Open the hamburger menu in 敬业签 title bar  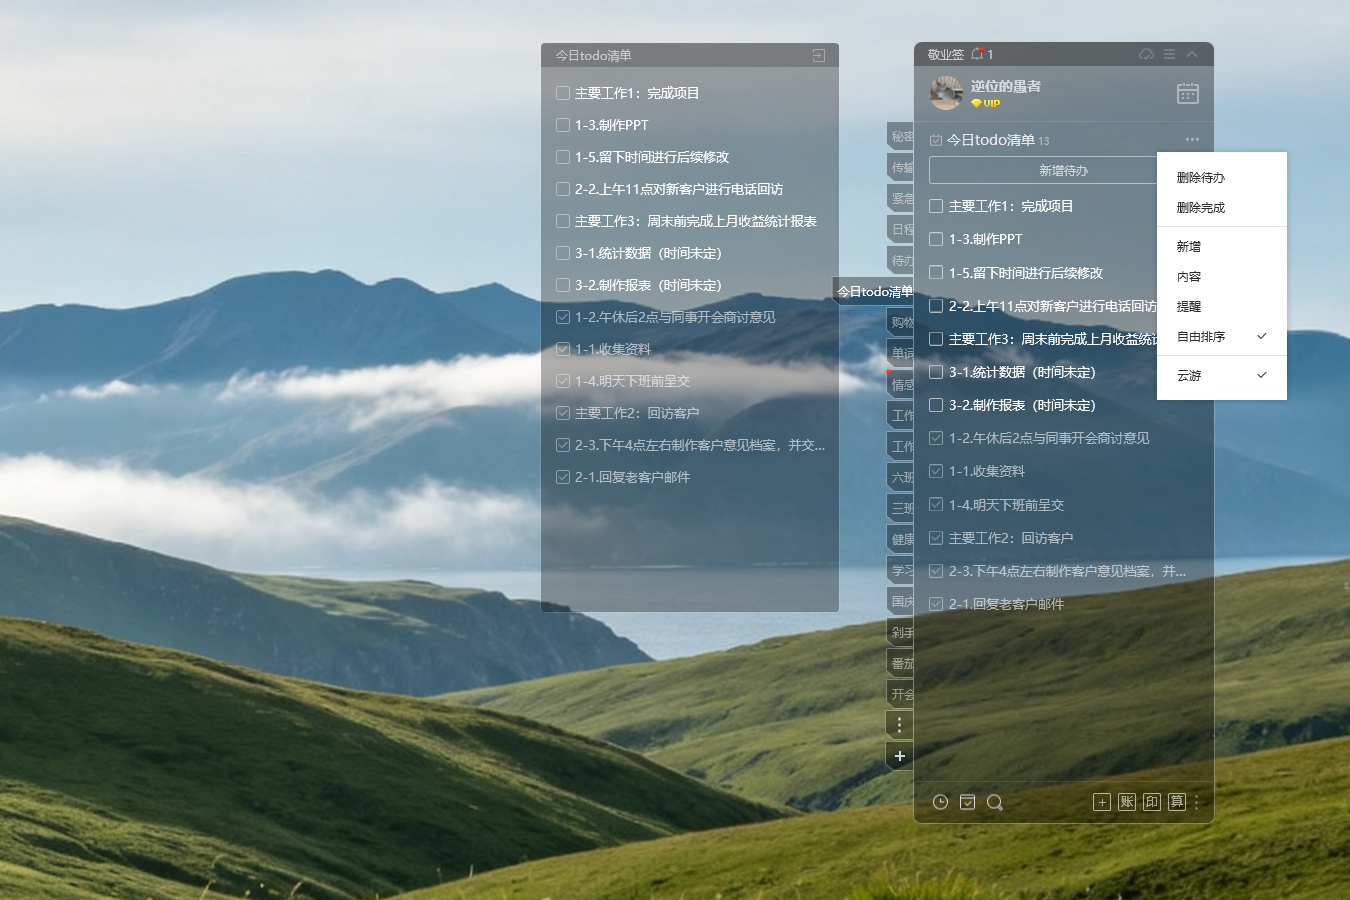(1169, 54)
